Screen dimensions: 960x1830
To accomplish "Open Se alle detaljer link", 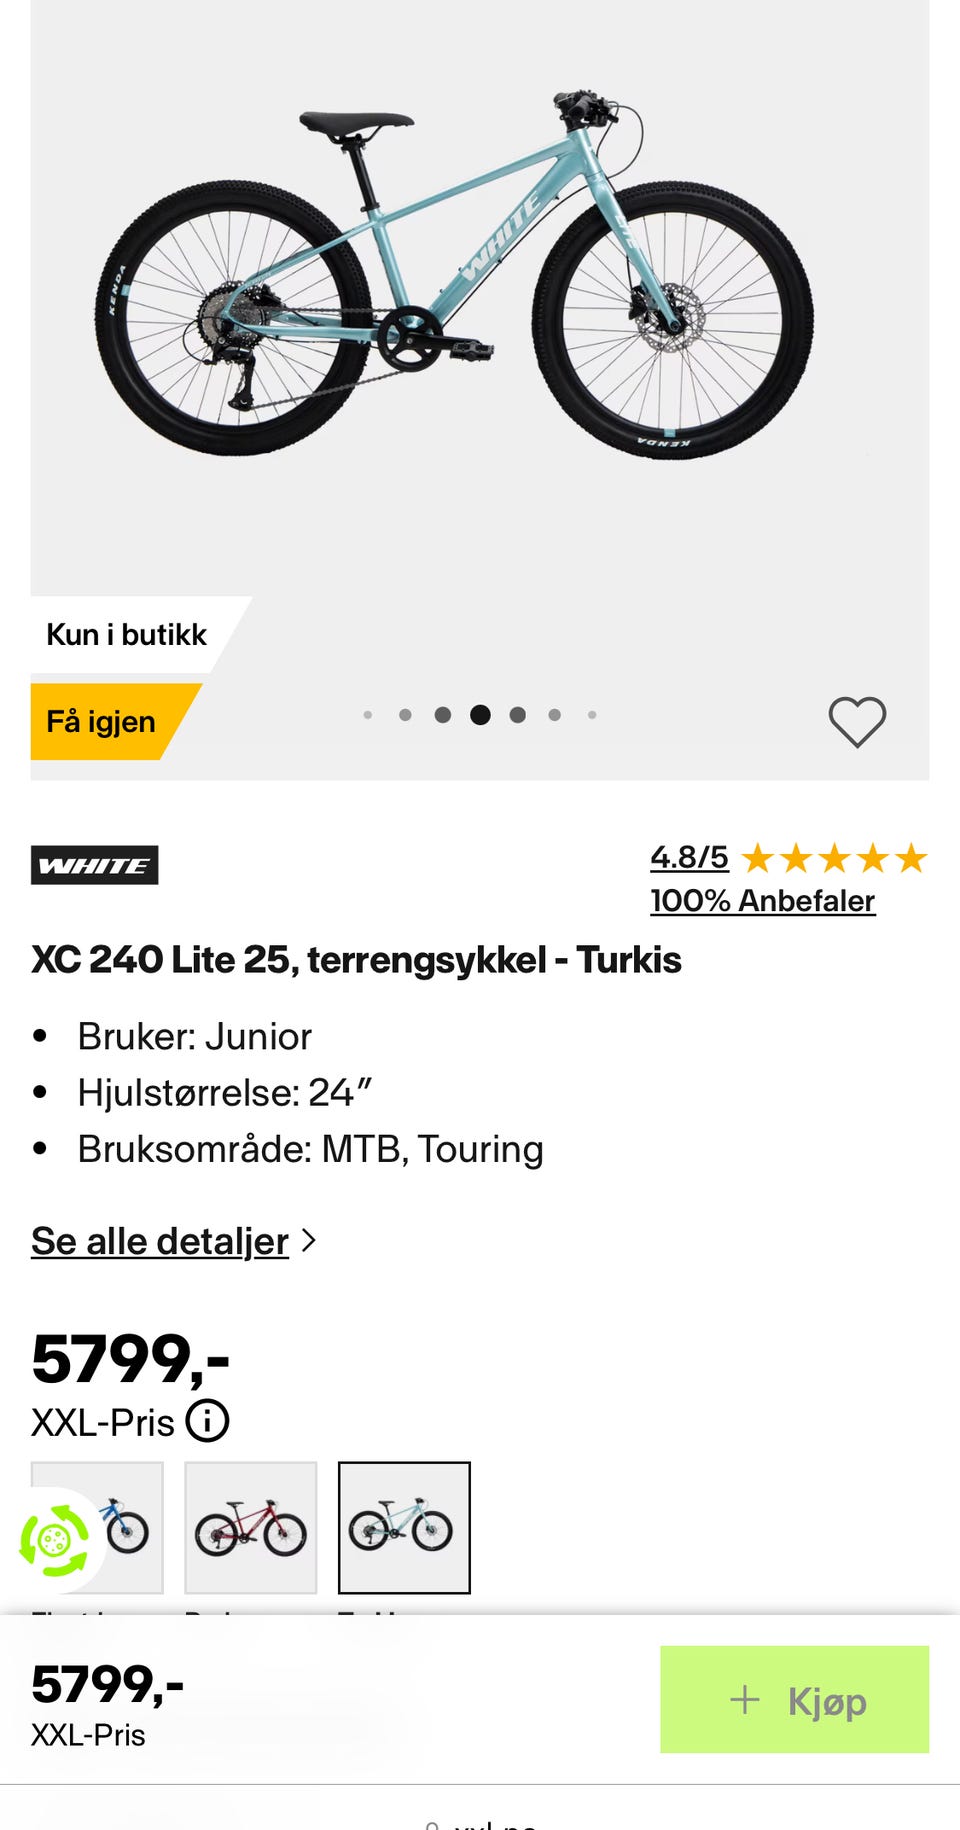I will [160, 1241].
